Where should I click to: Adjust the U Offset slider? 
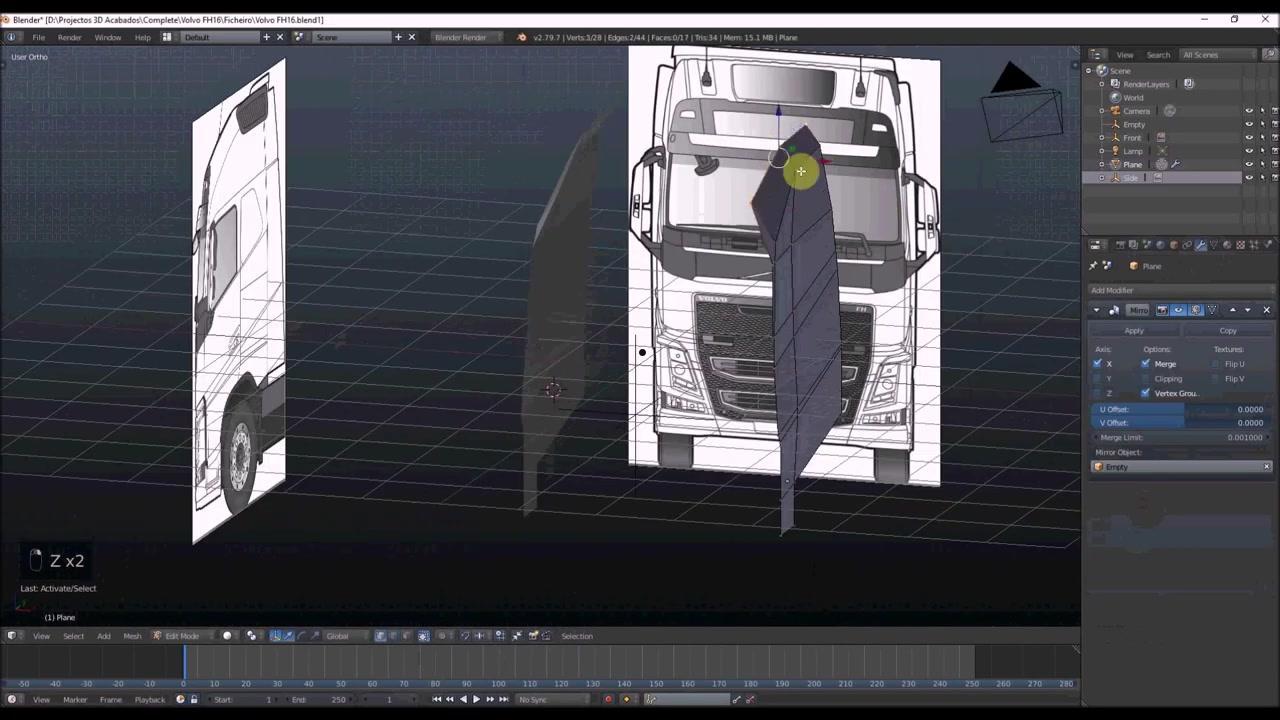[x=1180, y=409]
